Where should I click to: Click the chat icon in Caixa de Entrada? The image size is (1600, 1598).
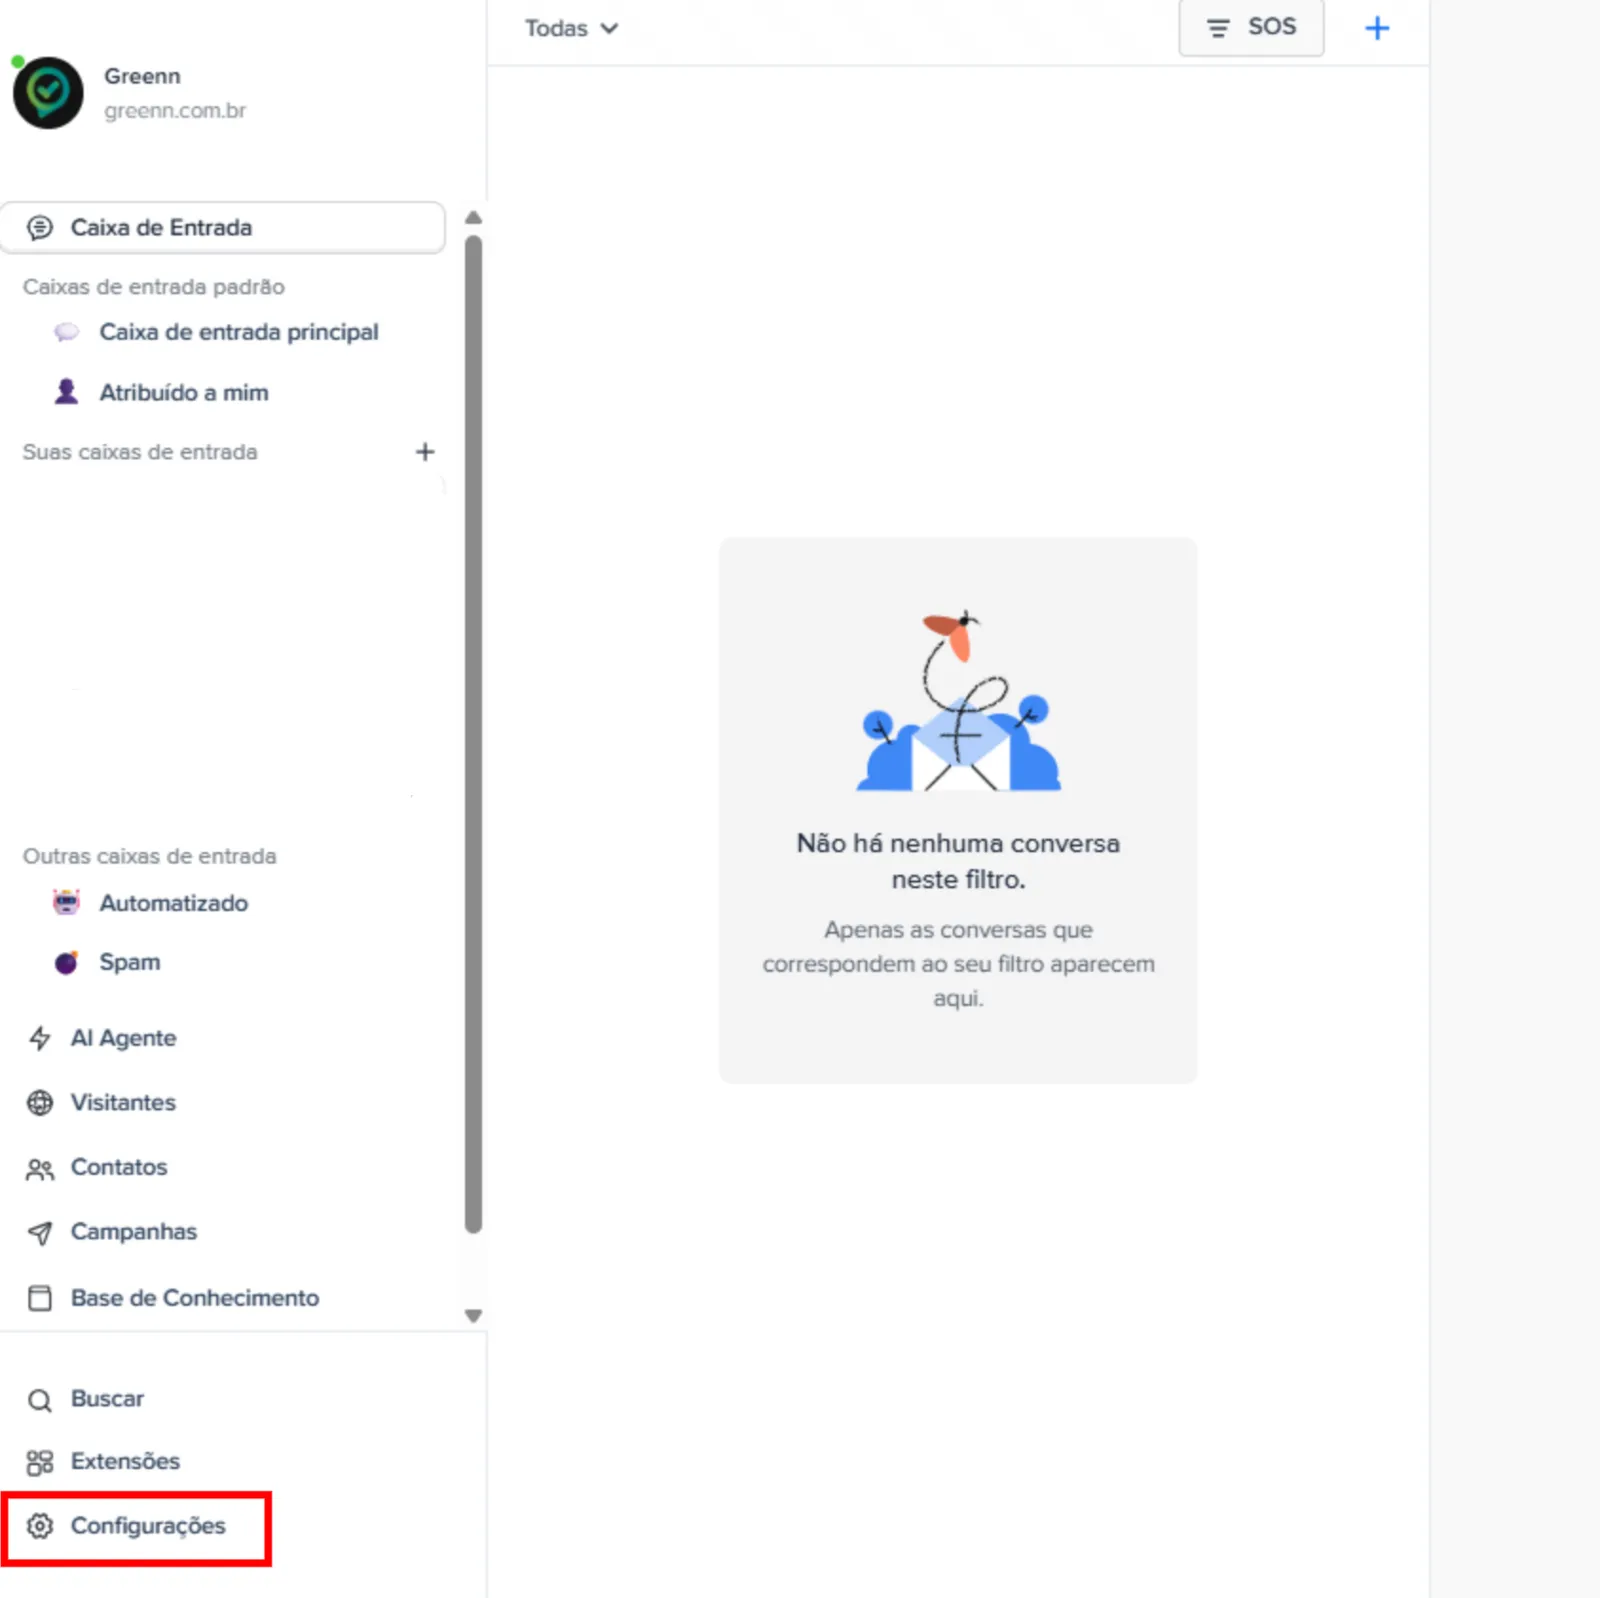[40, 228]
